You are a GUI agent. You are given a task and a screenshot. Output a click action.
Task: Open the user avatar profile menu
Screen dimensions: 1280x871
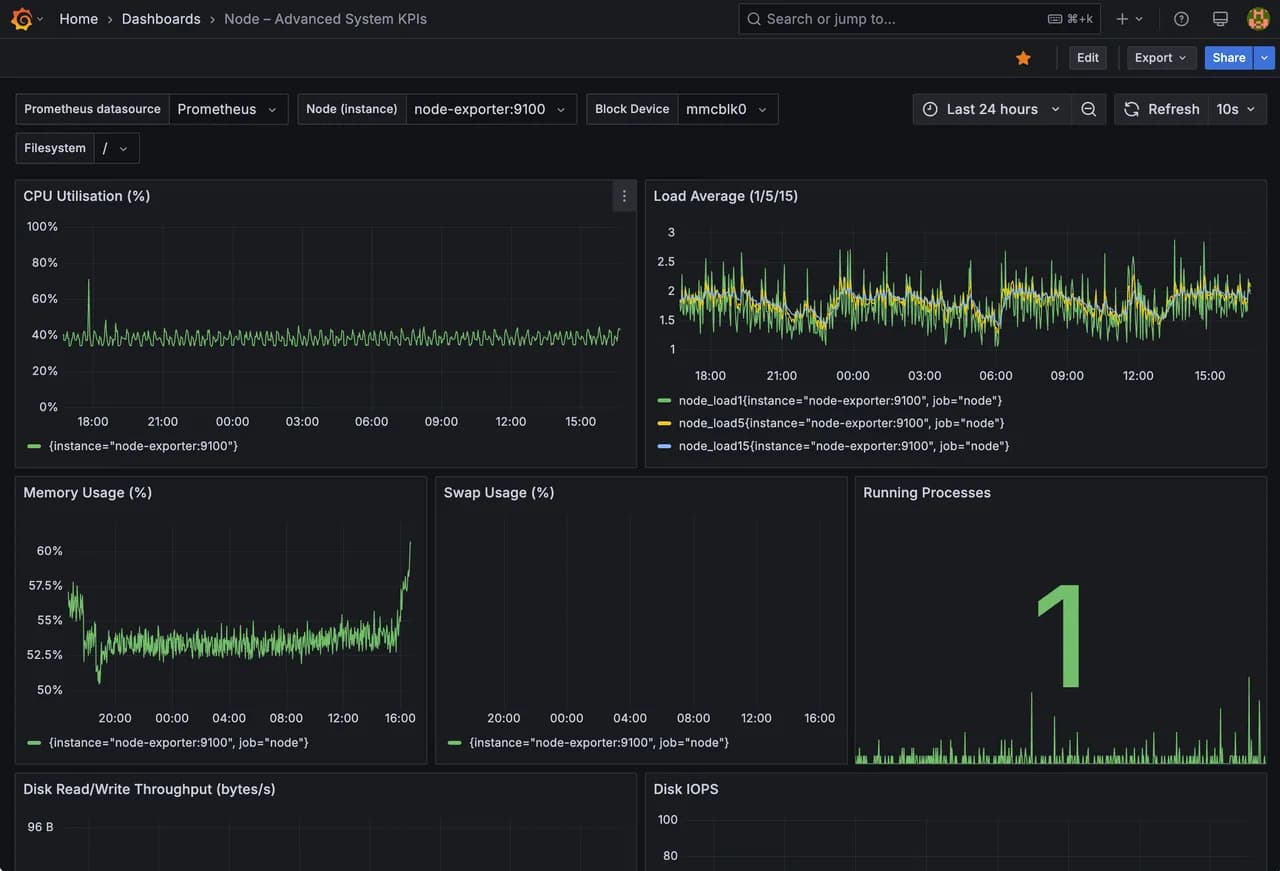tap(1258, 19)
